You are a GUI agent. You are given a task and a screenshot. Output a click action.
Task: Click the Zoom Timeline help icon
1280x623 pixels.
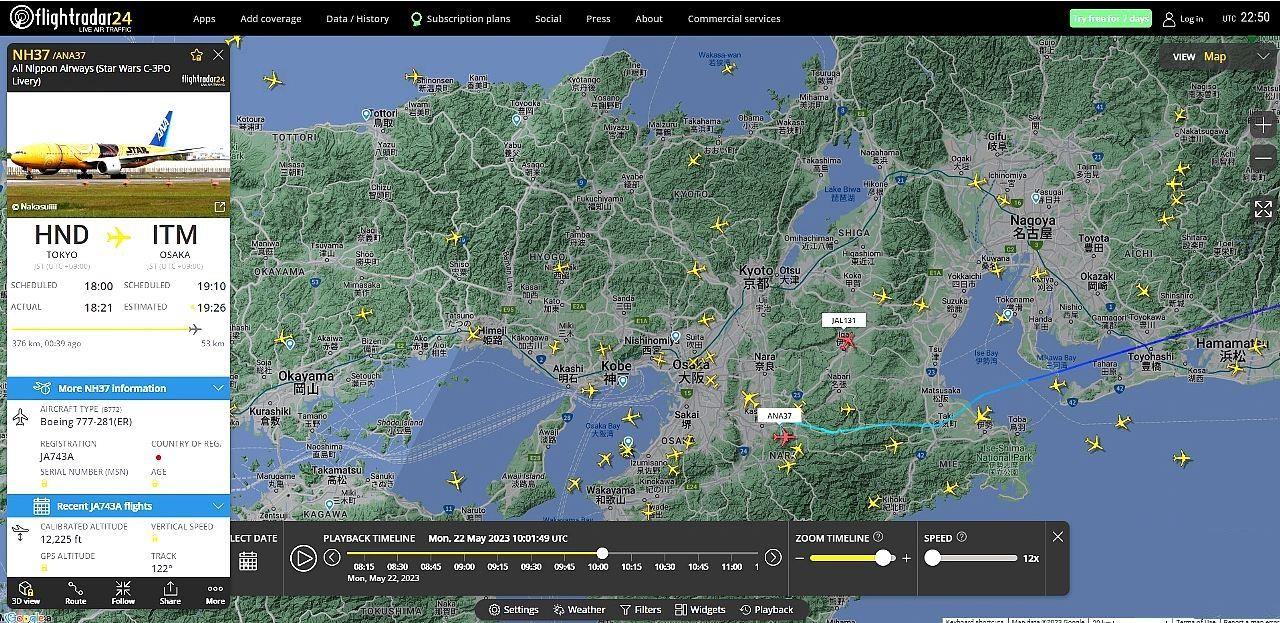[878, 537]
